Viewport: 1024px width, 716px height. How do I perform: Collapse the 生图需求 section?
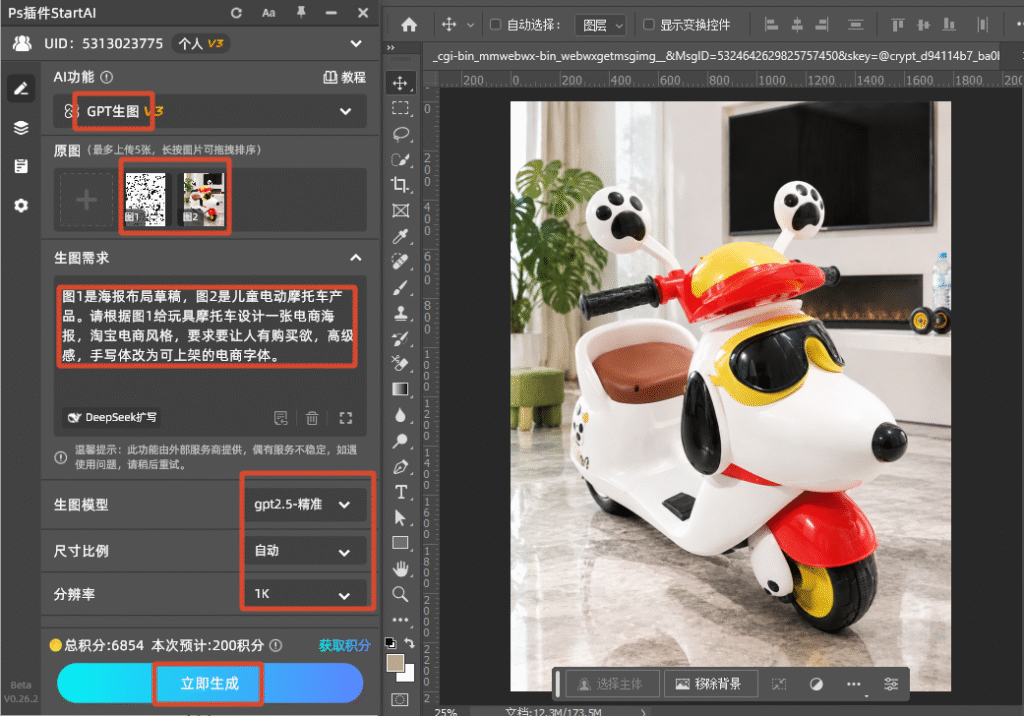[x=356, y=257]
